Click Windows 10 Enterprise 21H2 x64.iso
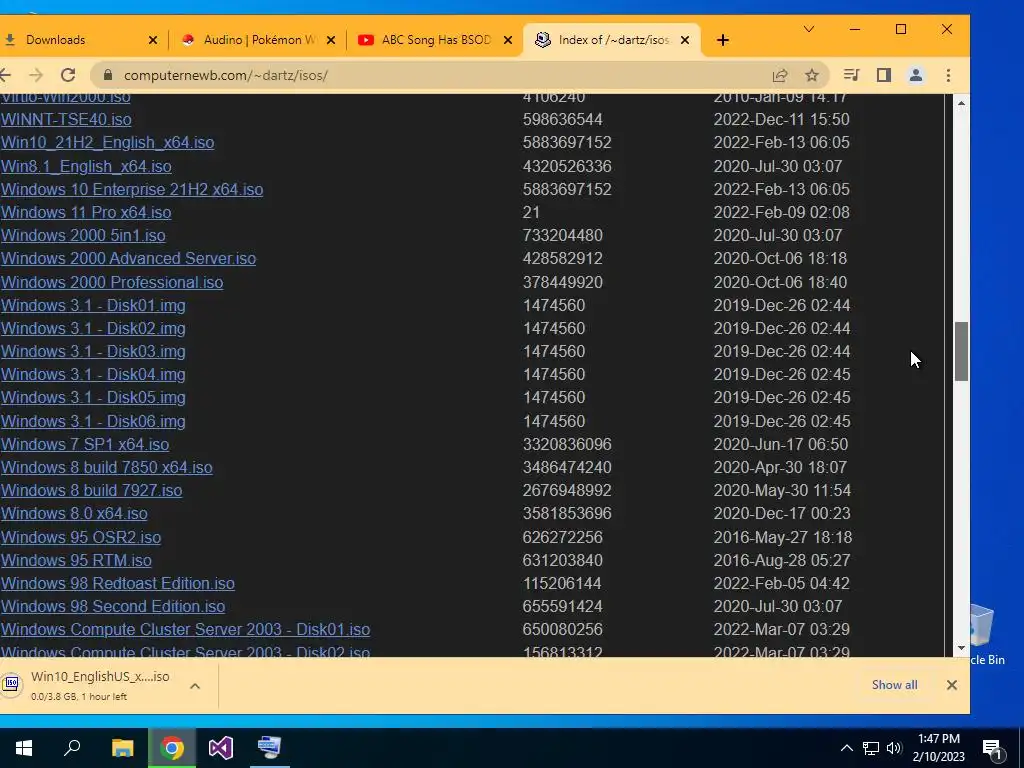The height and width of the screenshot is (768, 1024). click(x=132, y=189)
